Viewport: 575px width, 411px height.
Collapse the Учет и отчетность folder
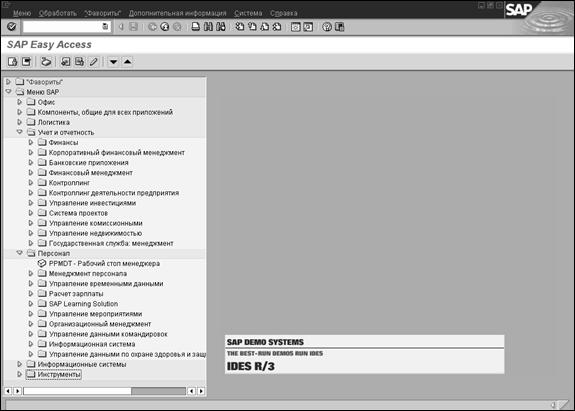pos(20,132)
